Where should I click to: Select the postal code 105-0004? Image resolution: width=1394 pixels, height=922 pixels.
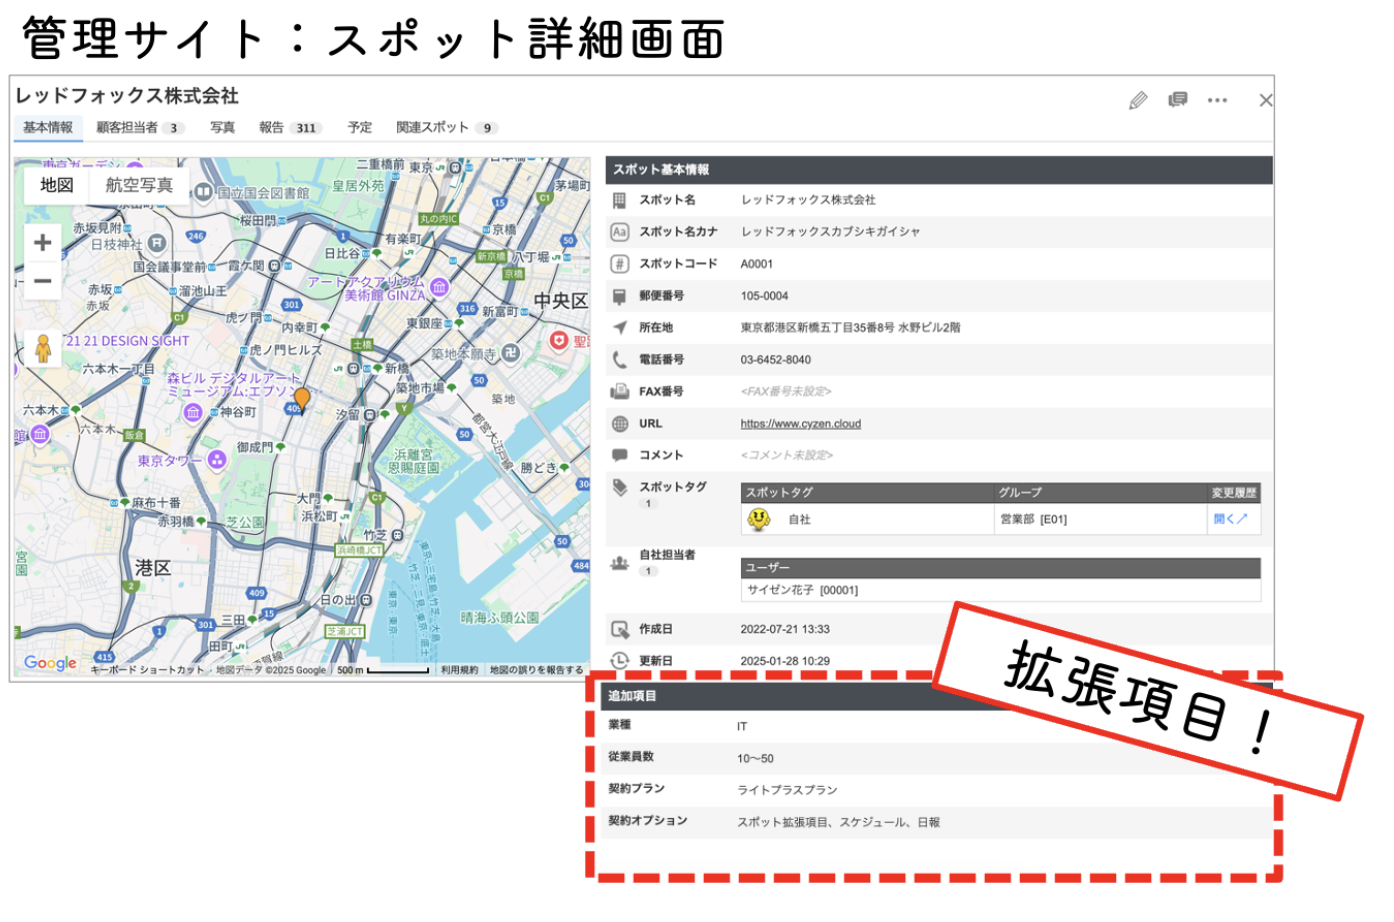tap(764, 296)
